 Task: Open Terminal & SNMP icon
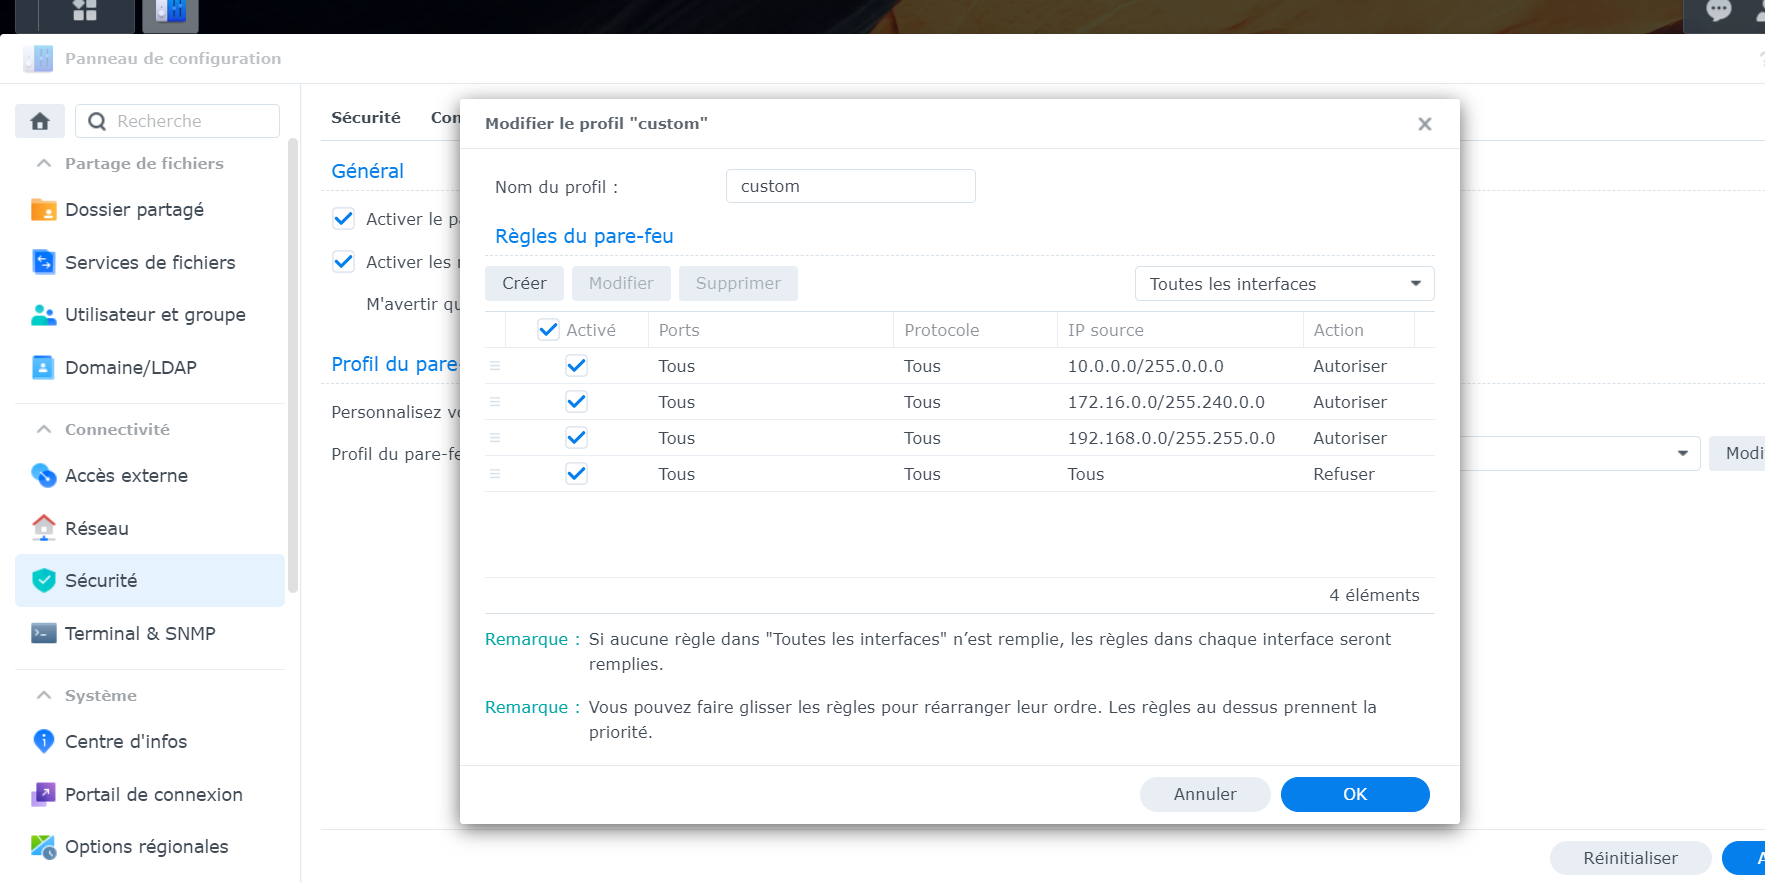[x=43, y=633]
